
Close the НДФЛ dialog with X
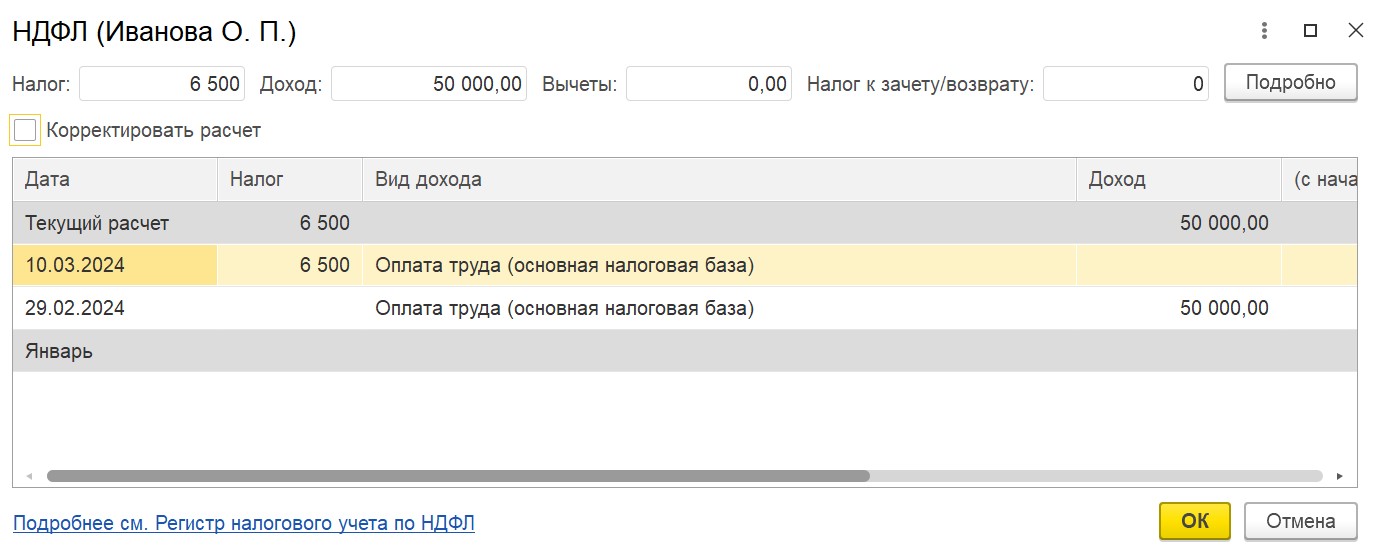coord(1355,31)
